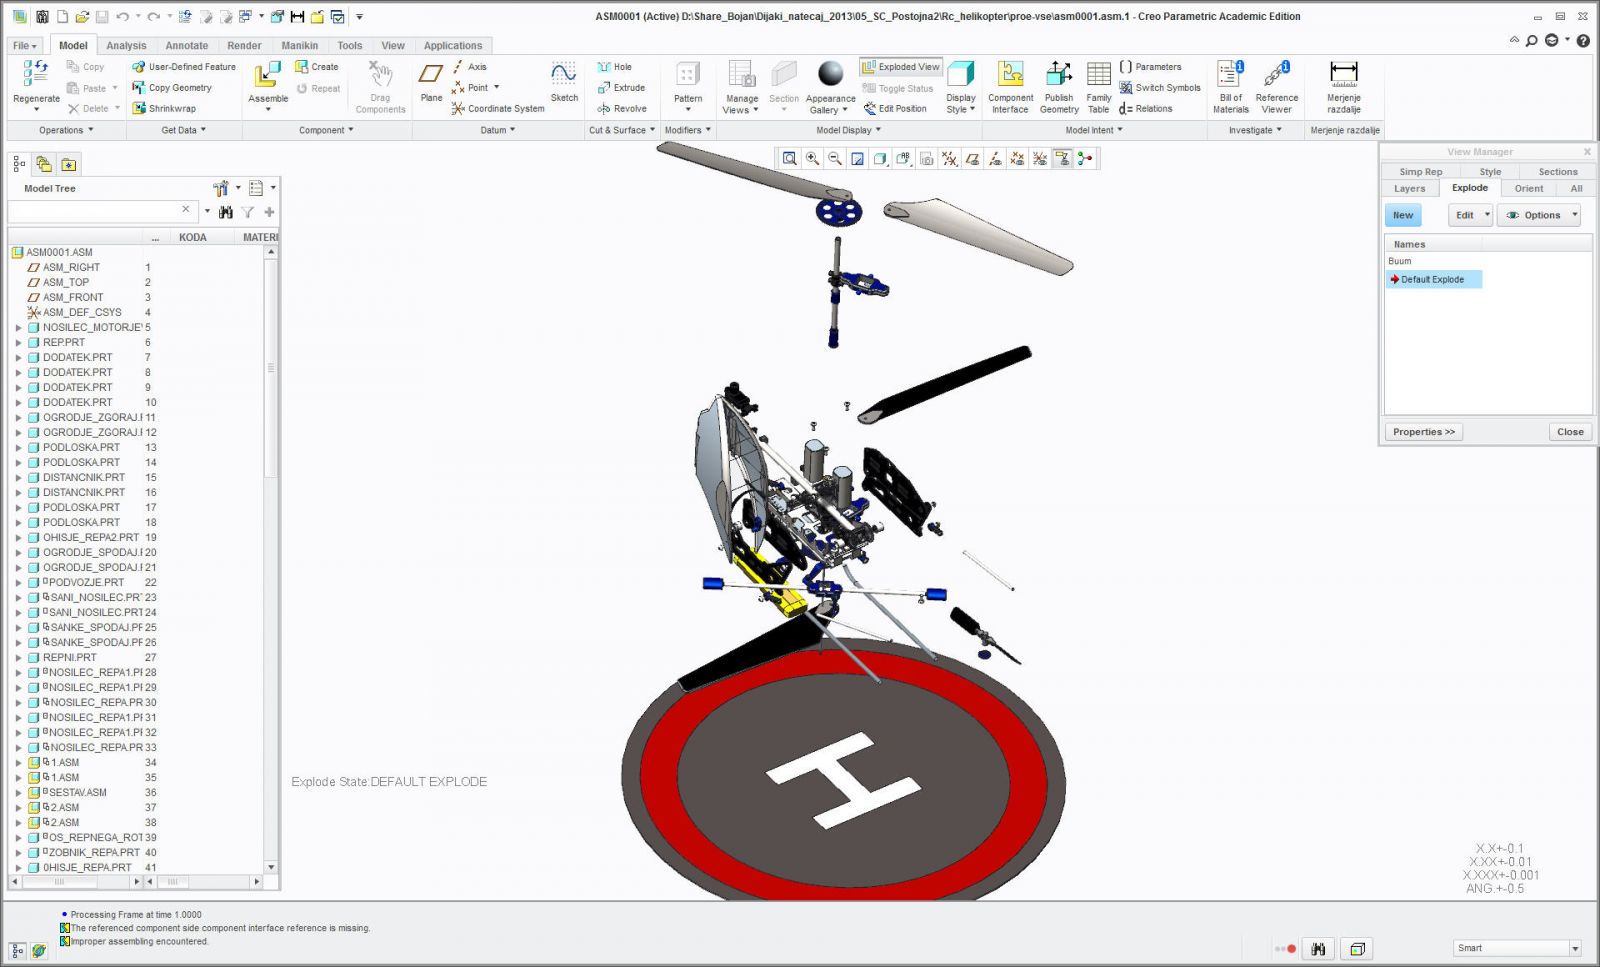Select Default Explode in the Names list
This screenshot has width=1600, height=967.
pos(1432,279)
